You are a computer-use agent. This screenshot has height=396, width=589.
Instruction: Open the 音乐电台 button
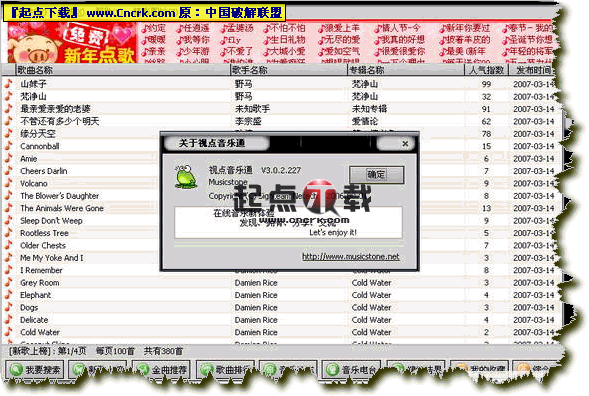click(x=351, y=370)
